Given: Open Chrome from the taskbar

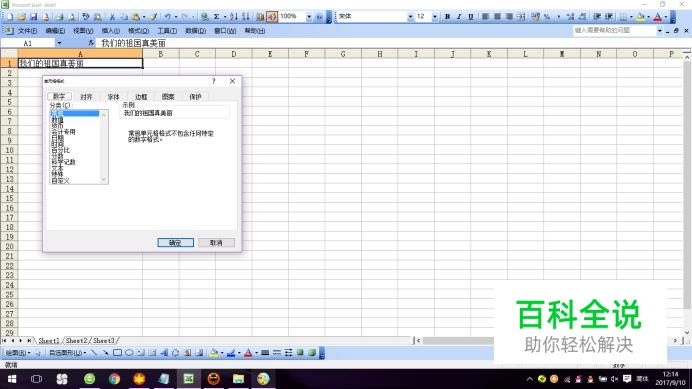Looking at the screenshot, I should [114, 379].
